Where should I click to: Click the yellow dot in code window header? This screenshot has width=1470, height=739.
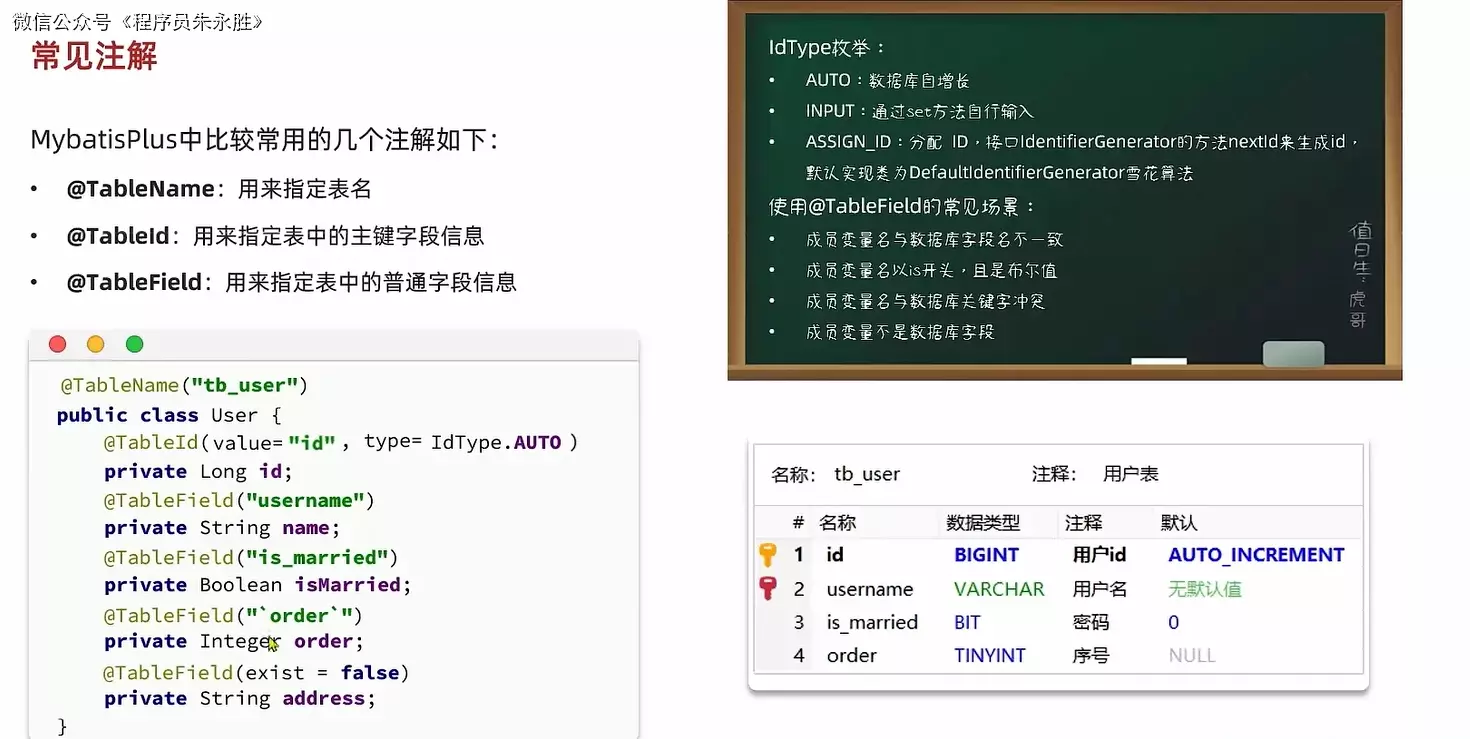95,344
